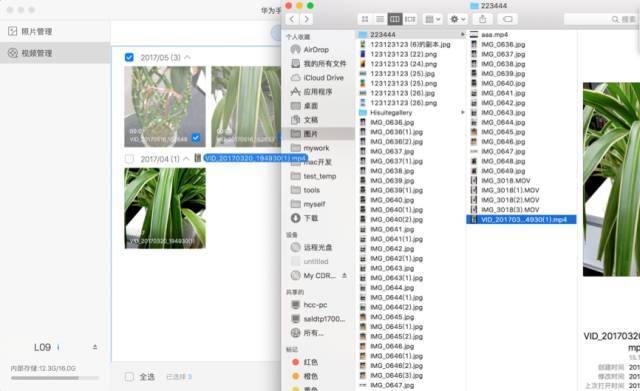Eject the My CDR disc

(344, 275)
